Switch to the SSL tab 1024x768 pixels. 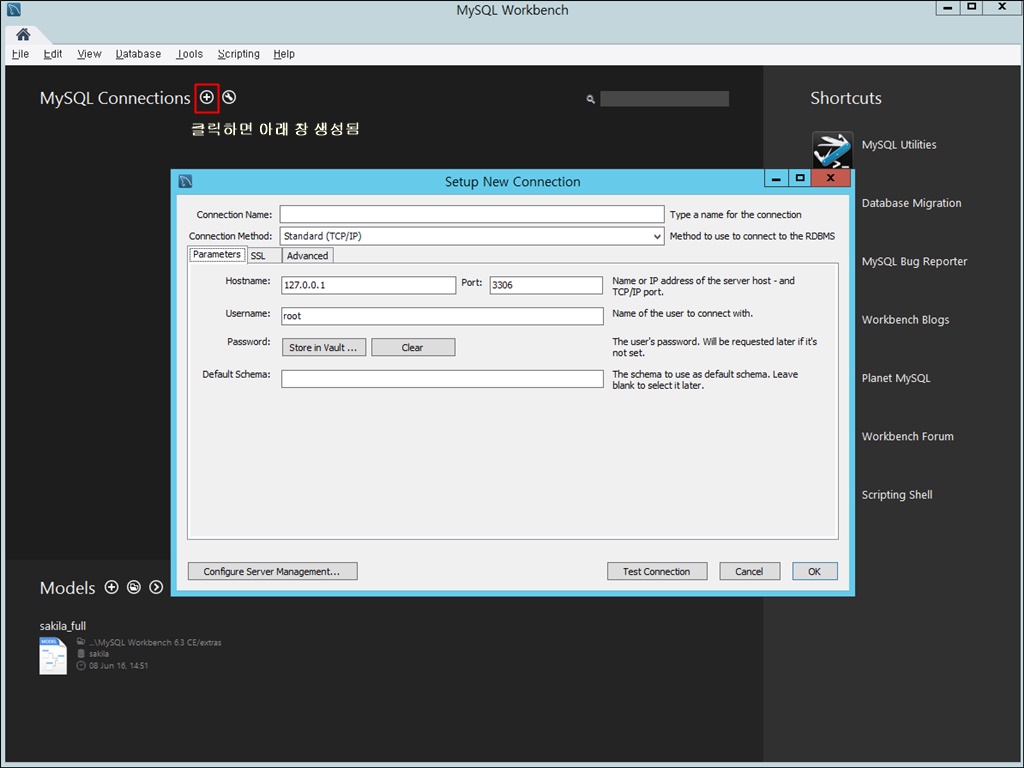(x=263, y=255)
